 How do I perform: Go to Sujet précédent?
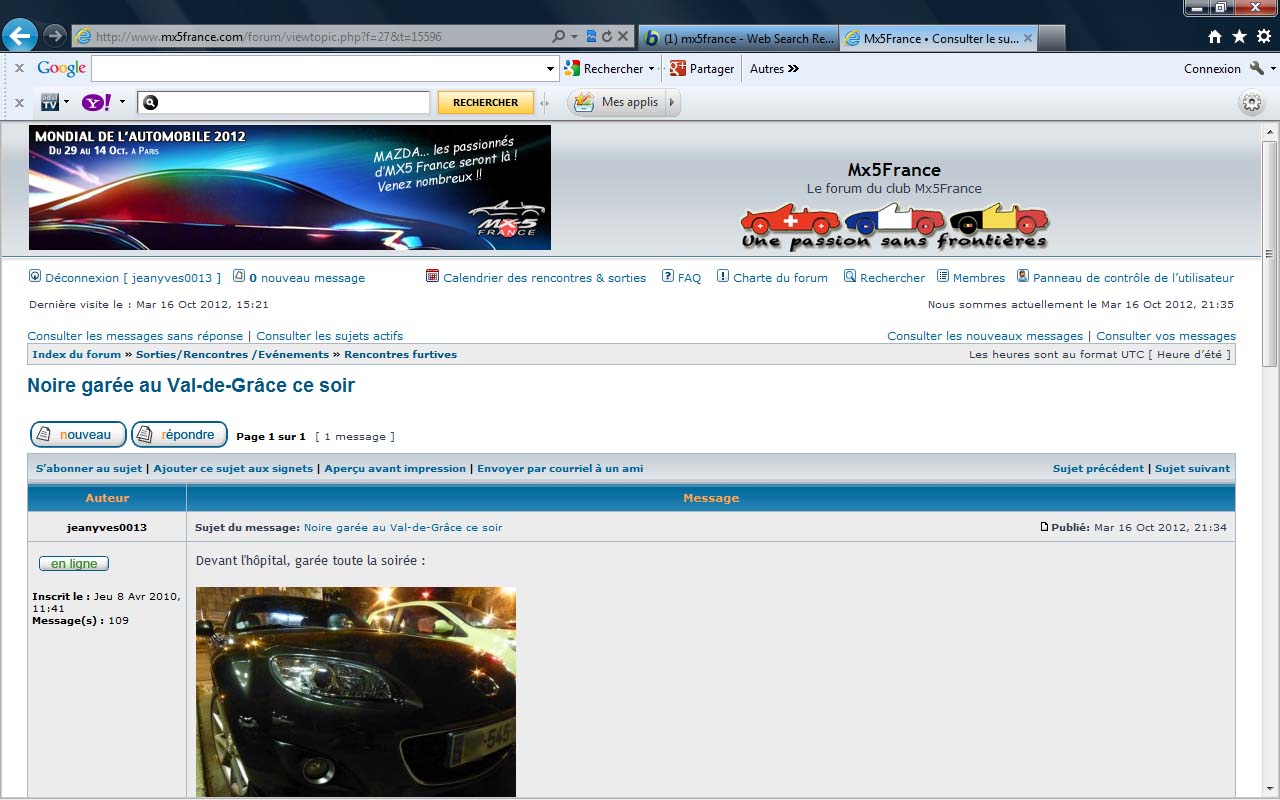(1098, 468)
